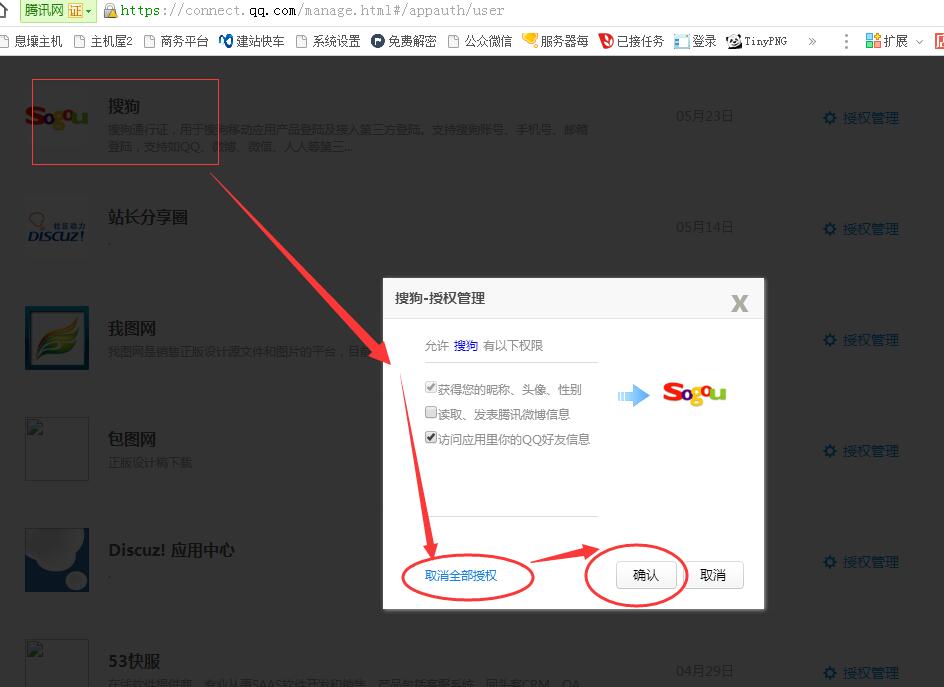Open the 主机屋2 bookmark
The width and height of the screenshot is (944, 687).
[x=103, y=41]
